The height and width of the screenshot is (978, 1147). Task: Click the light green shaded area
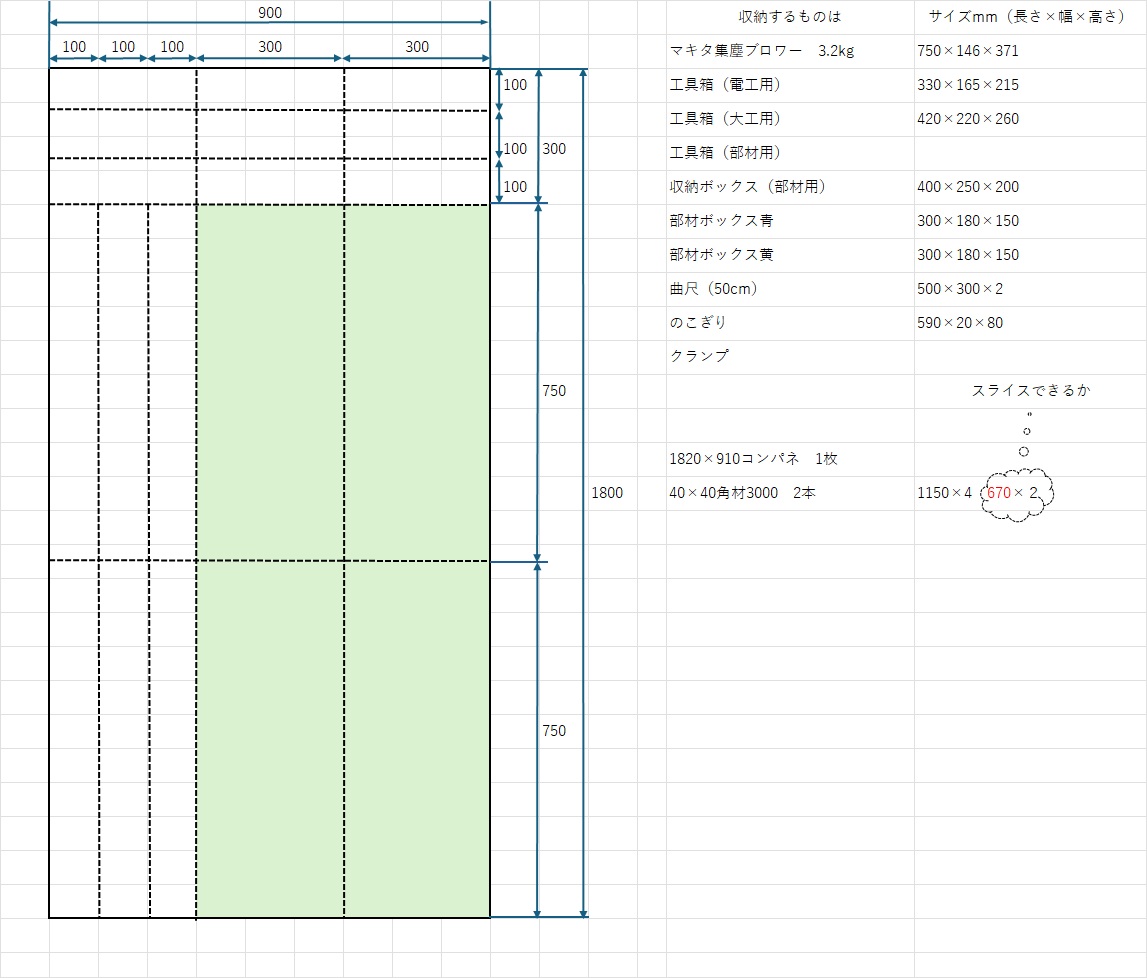click(x=343, y=560)
